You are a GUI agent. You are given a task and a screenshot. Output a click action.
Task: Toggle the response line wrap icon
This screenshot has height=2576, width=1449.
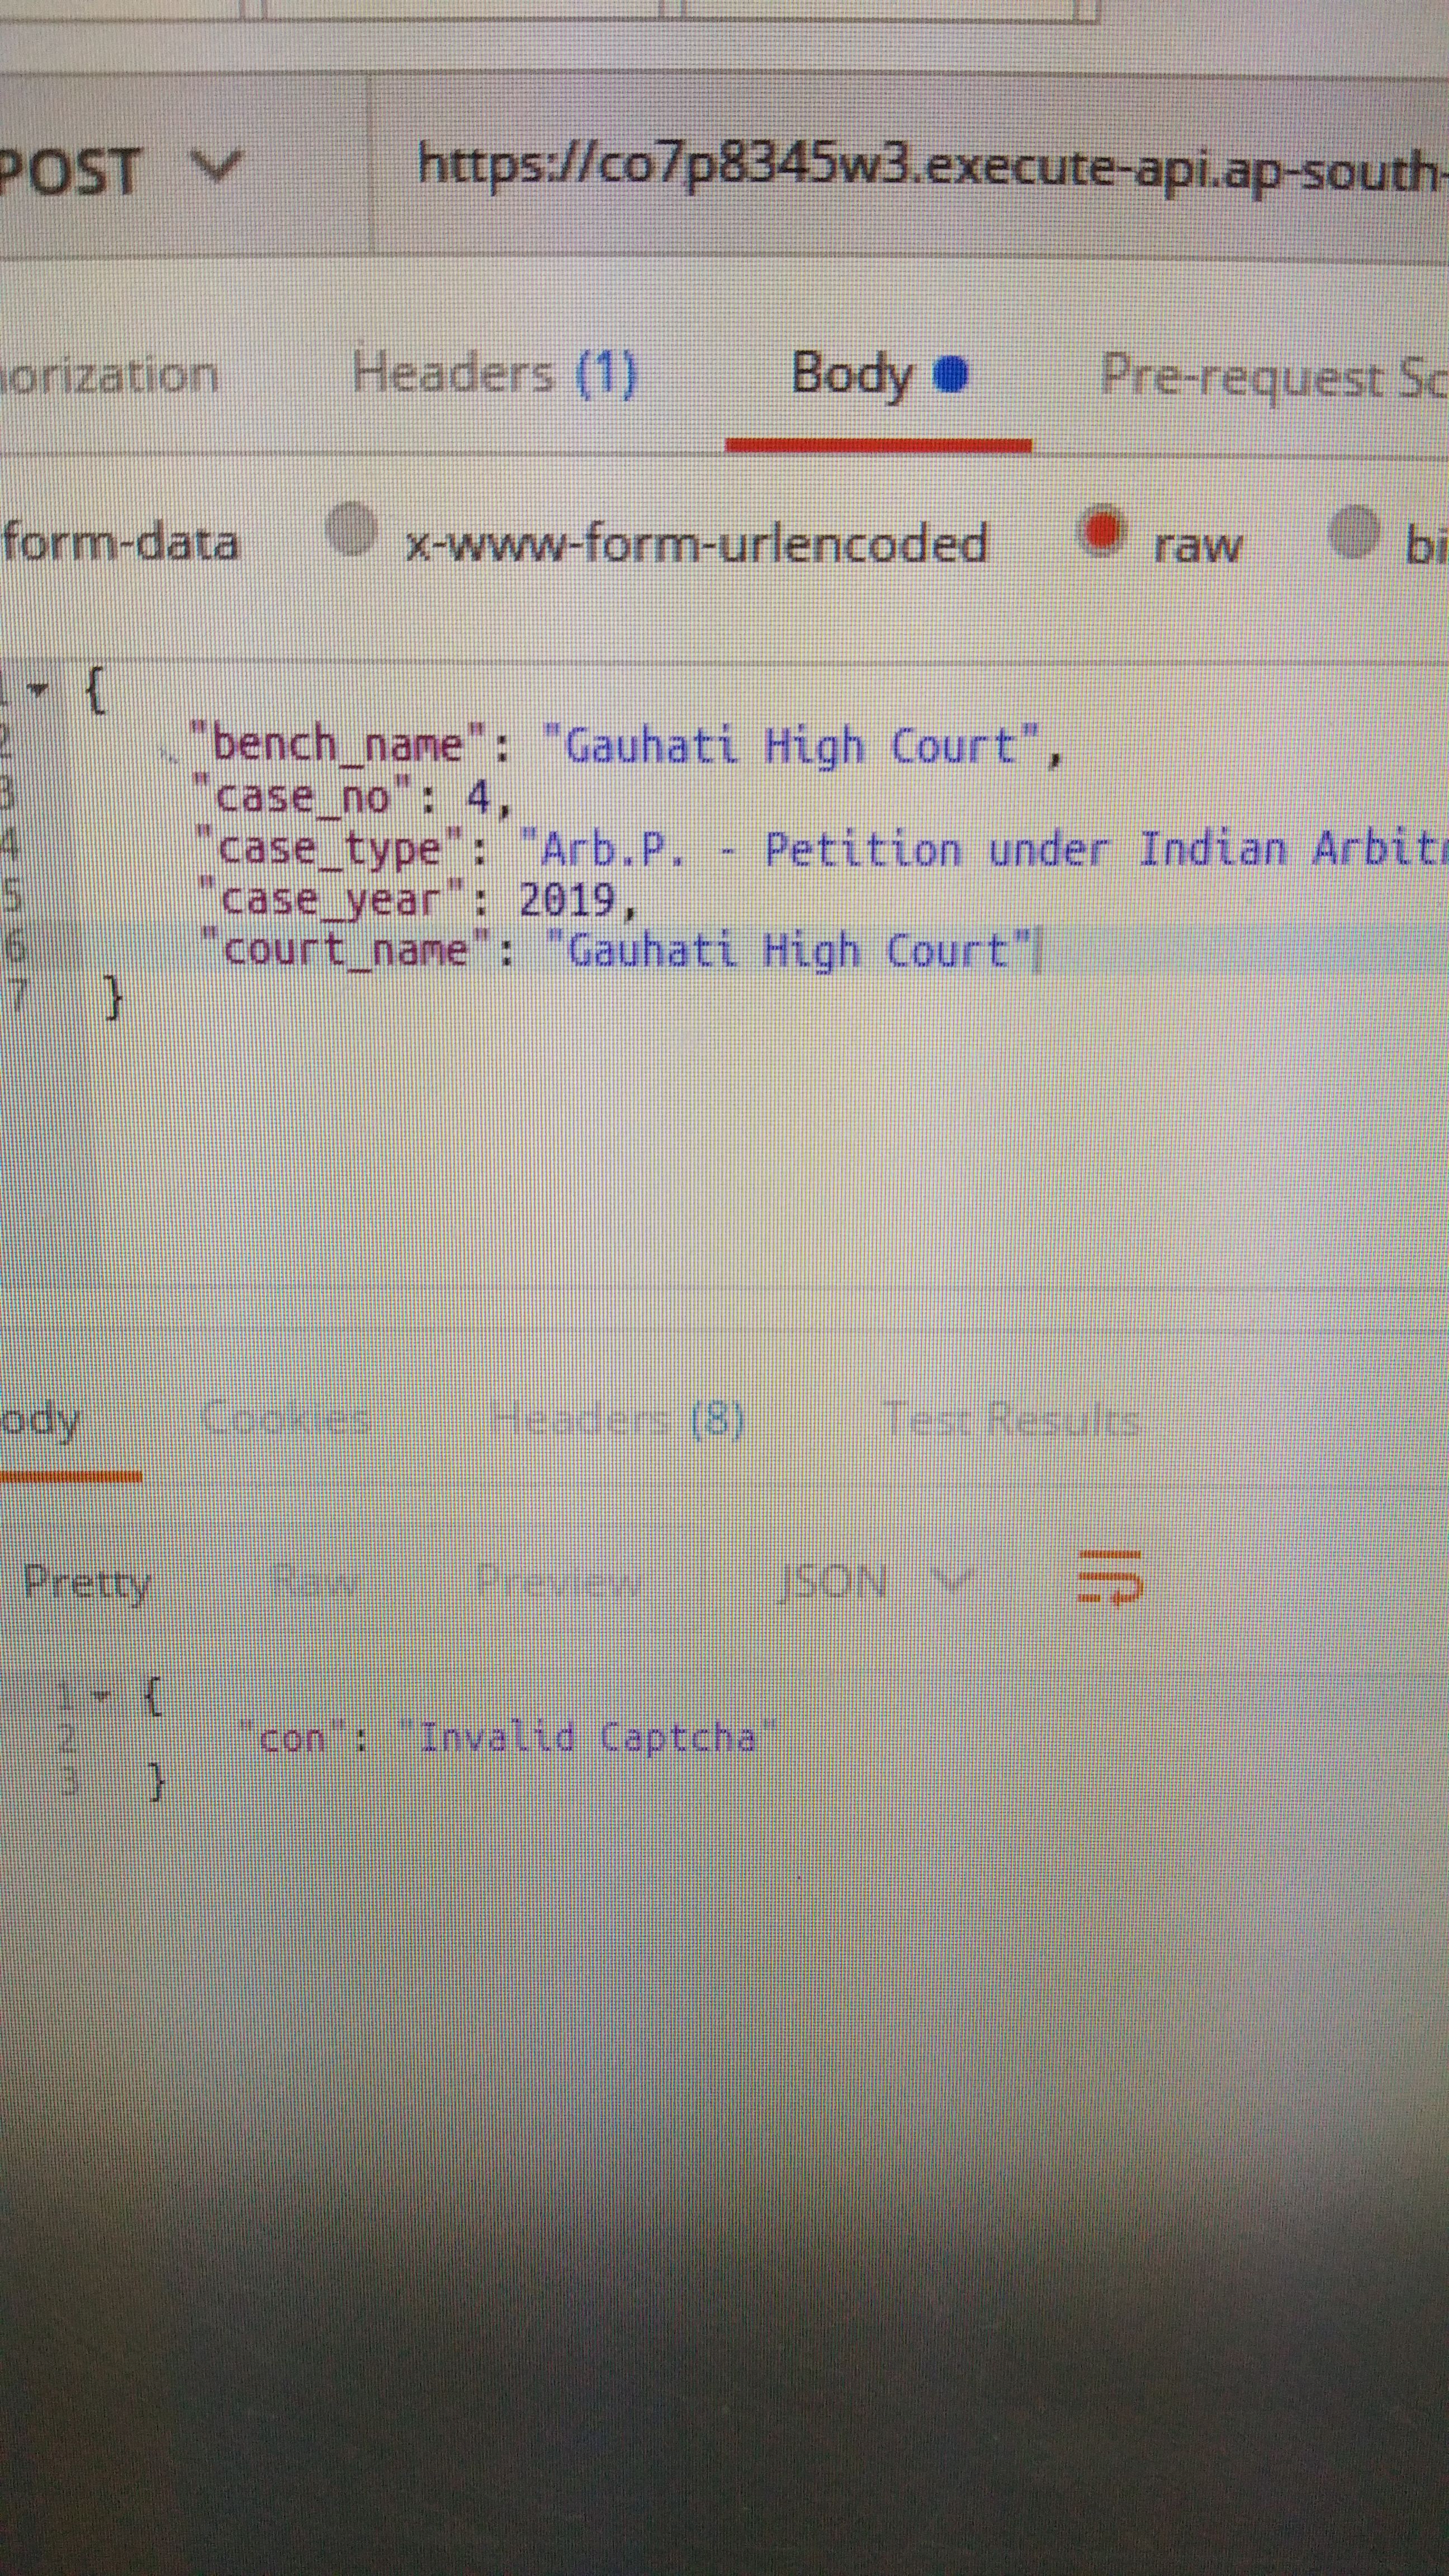pos(1109,1578)
